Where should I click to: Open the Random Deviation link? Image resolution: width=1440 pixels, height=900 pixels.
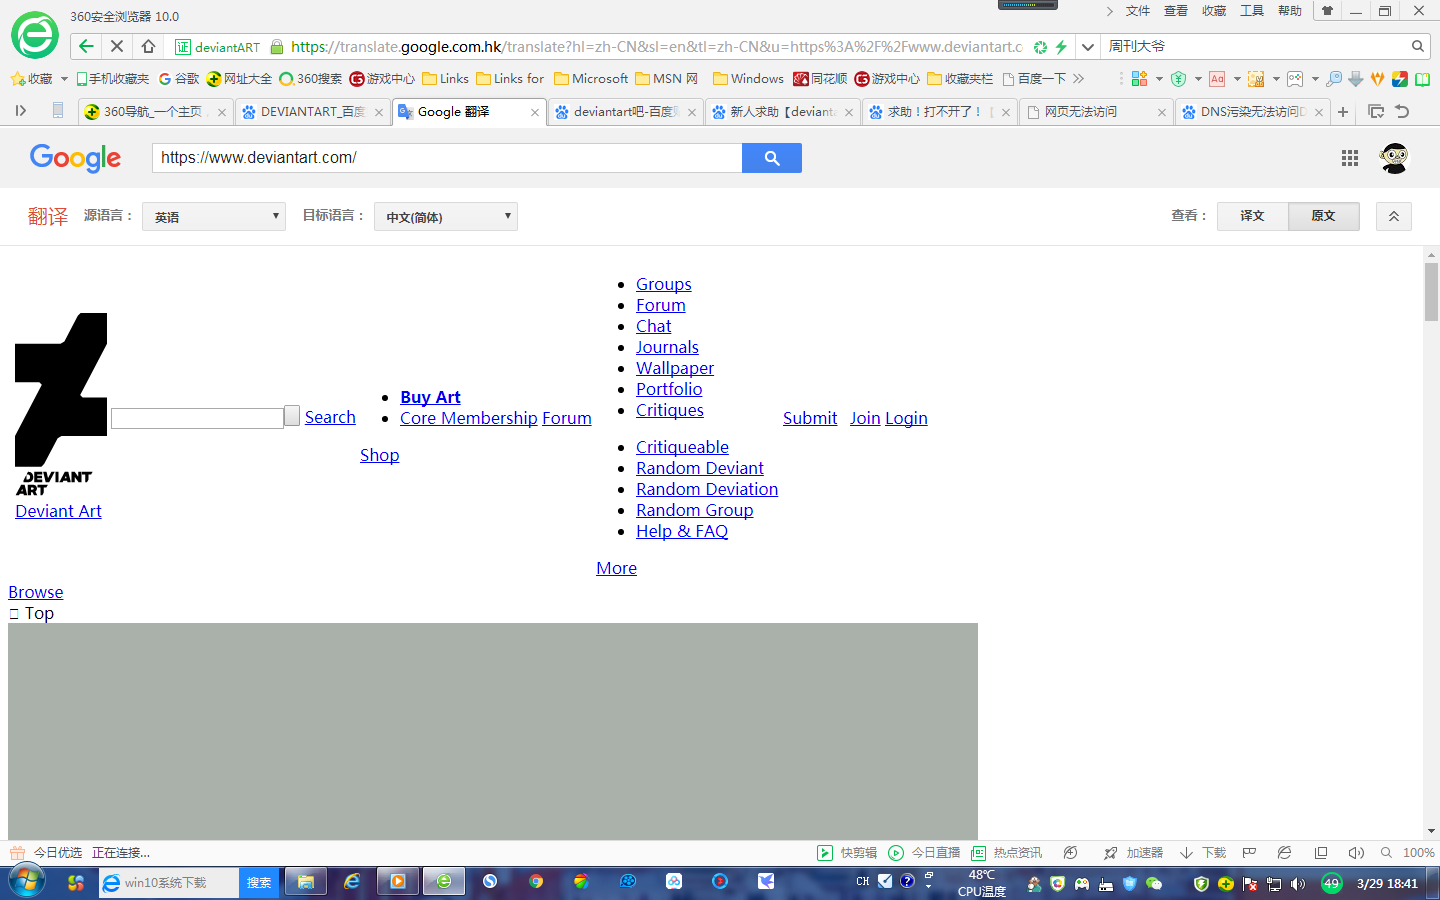pos(707,489)
